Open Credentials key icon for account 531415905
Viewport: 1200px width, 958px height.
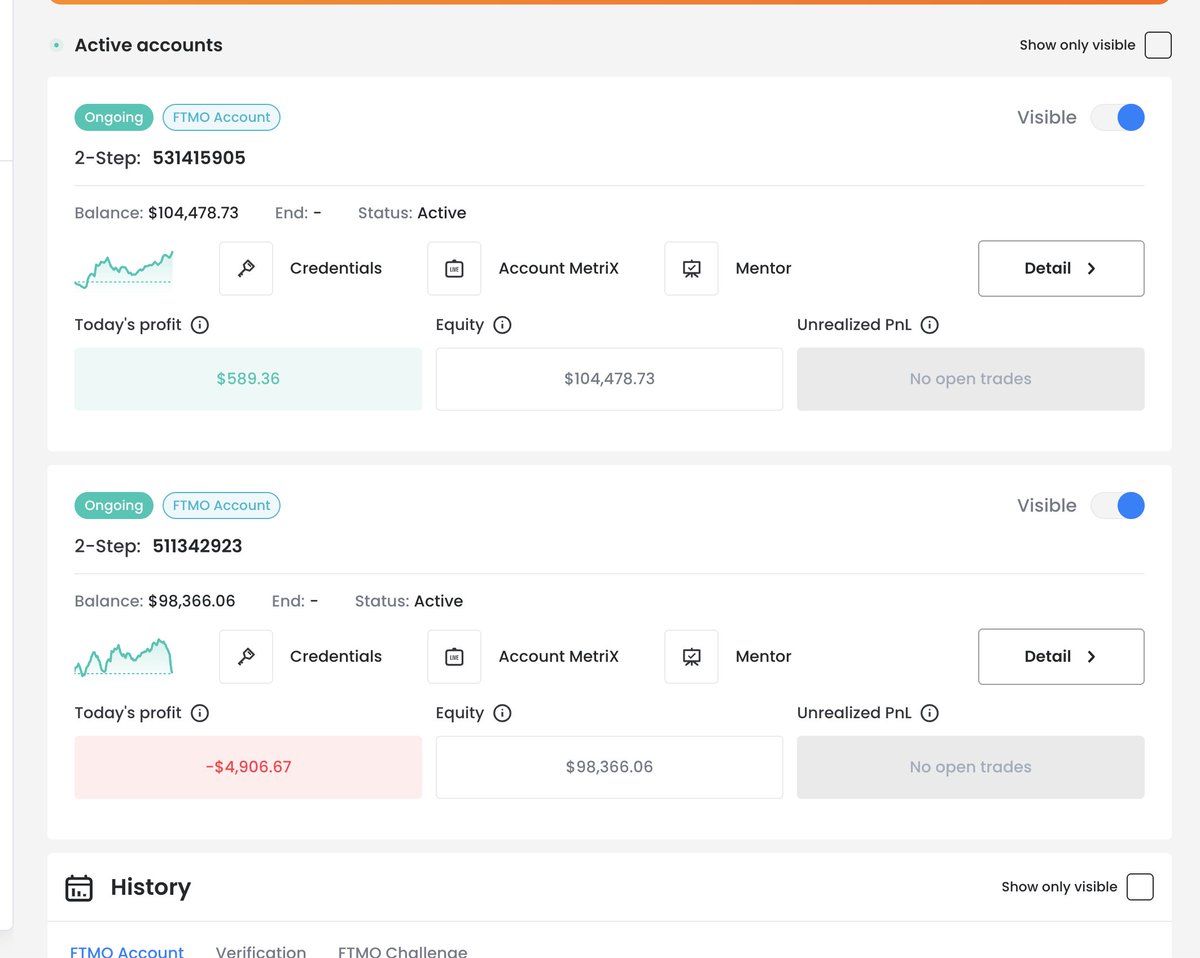pos(246,268)
